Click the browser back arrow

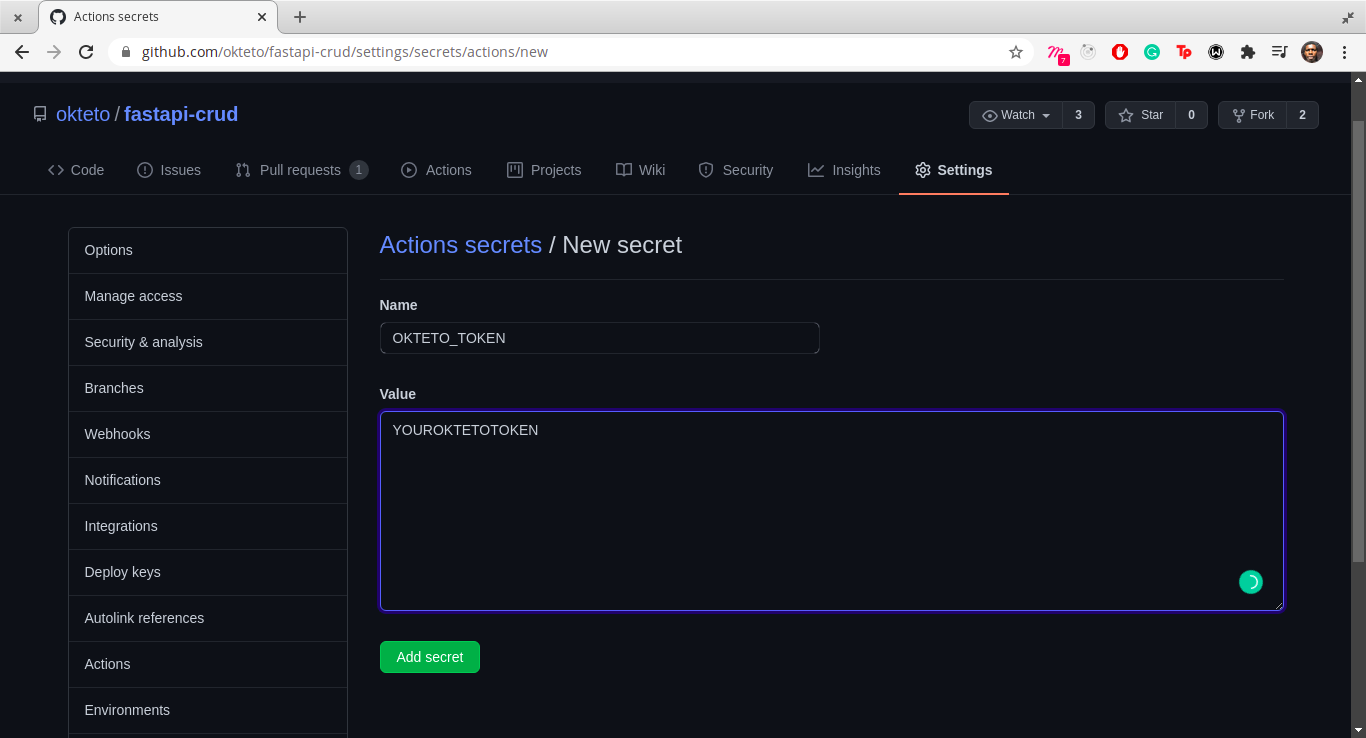coord(22,52)
